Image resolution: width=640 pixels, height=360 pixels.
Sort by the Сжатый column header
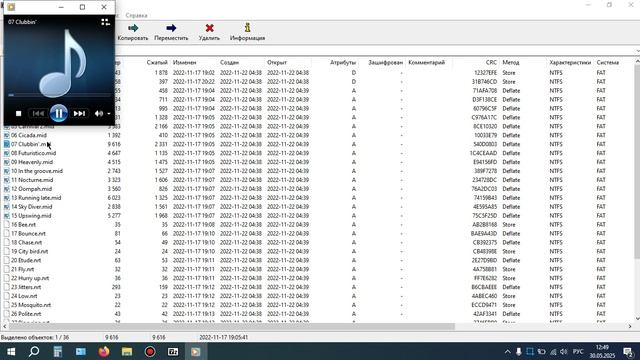pyautogui.click(x=157, y=62)
